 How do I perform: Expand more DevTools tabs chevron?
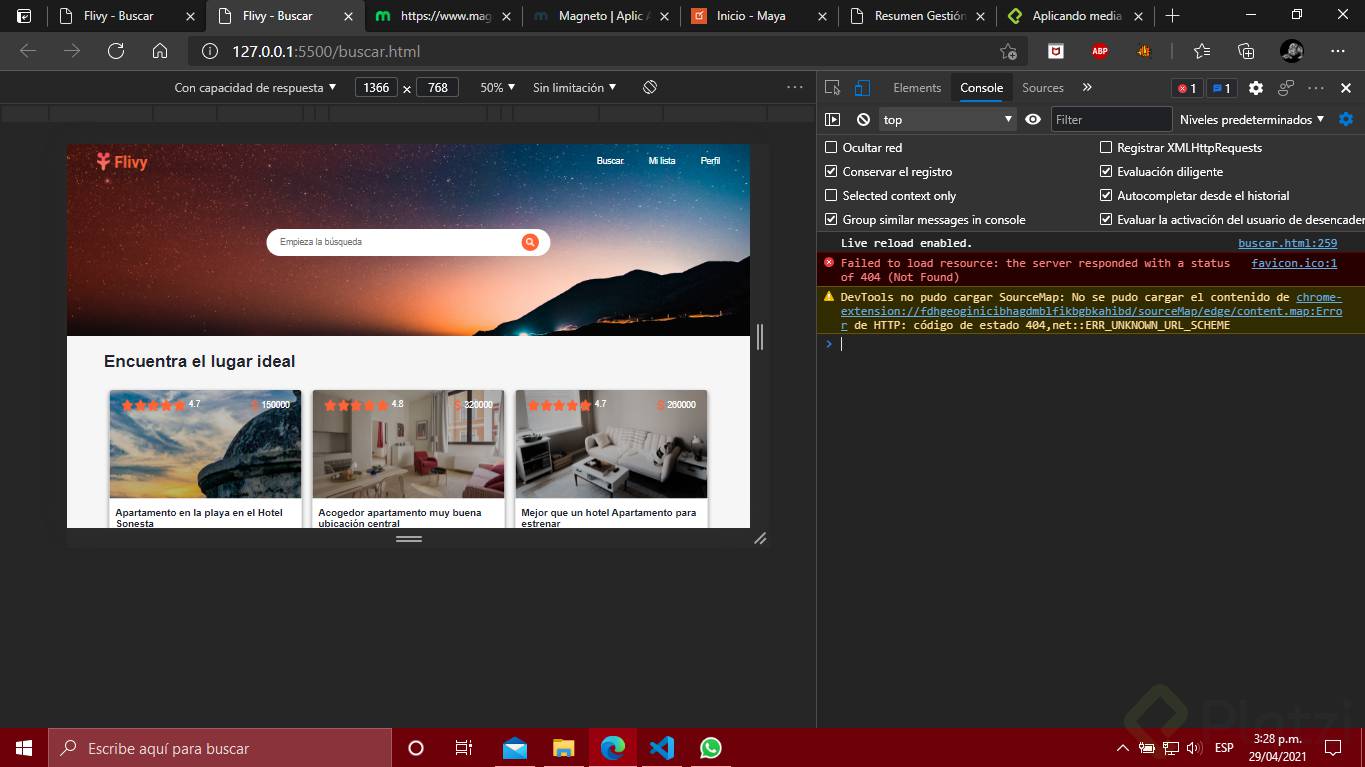coord(1087,88)
